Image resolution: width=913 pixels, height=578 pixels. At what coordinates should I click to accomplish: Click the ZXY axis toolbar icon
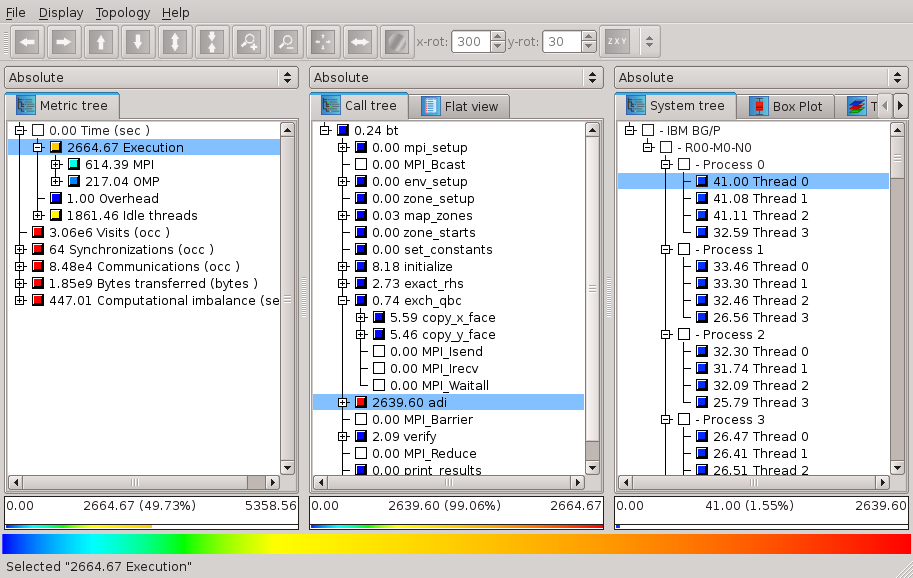coord(615,42)
